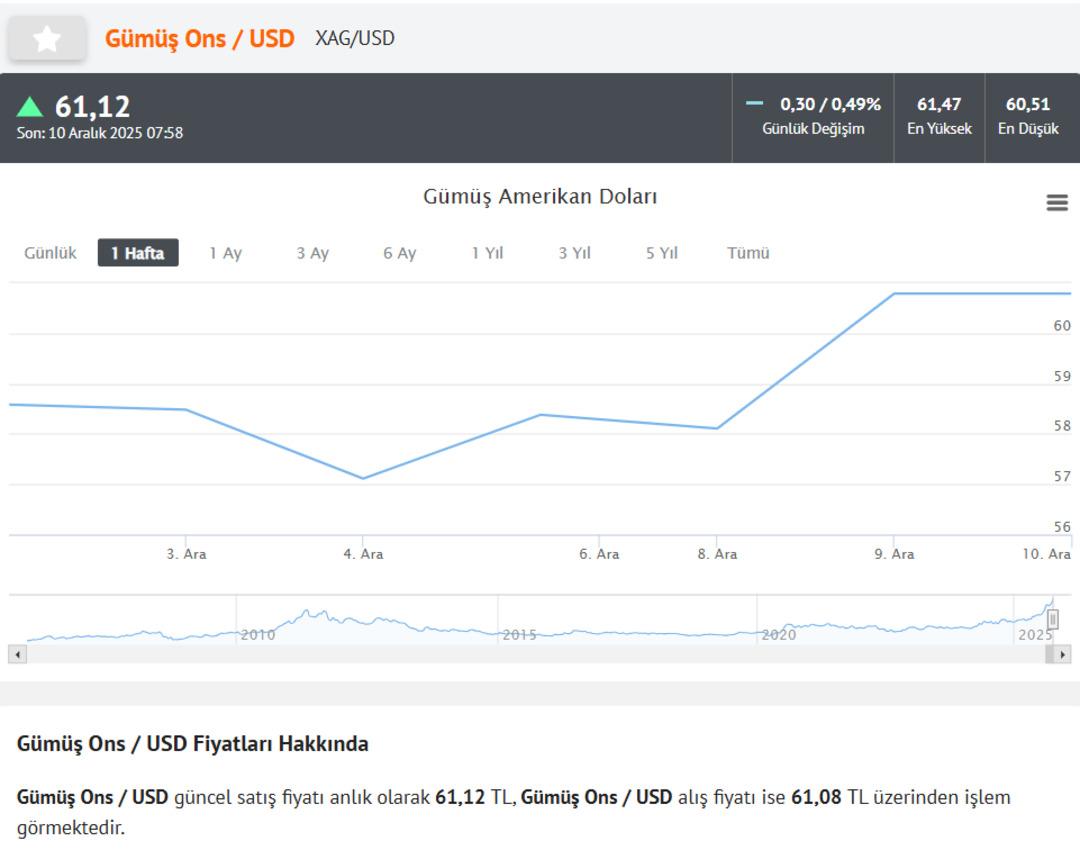The image size is (1080, 850).
Task: Click the navigator timeline at 2010
Action: 257,634
